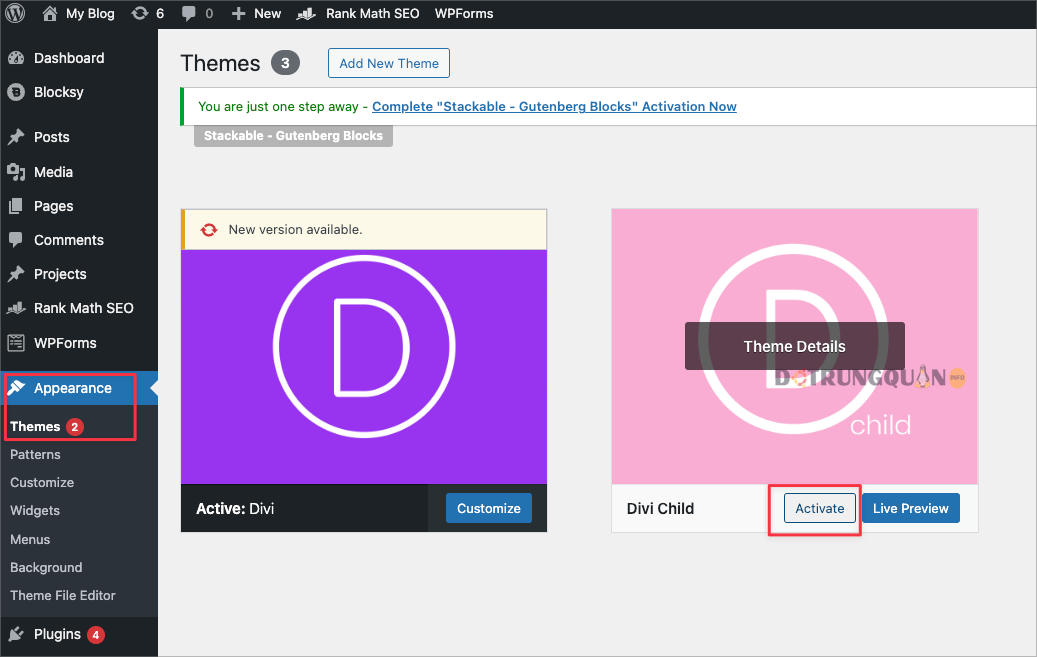Image resolution: width=1037 pixels, height=657 pixels.
Task: Click the Media icon in sidebar
Action: coord(16,172)
